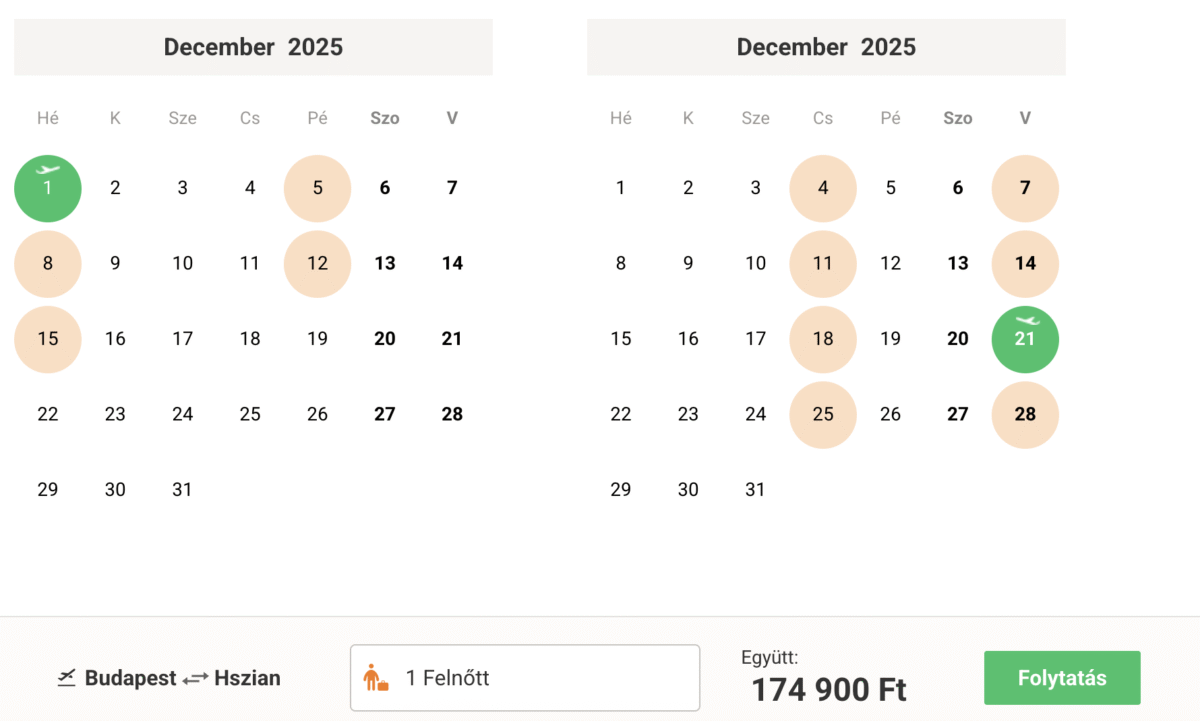Screen dimensions: 1200x721
Task: Select departure date December 1 with plane icon
Action: pyautogui.click(x=48, y=188)
